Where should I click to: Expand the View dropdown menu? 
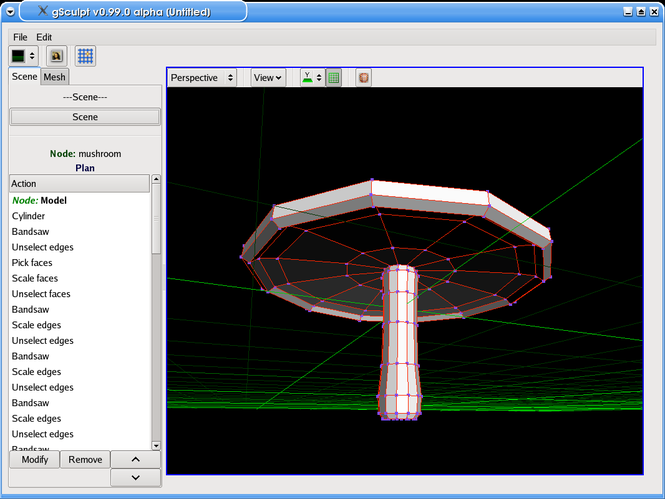(x=268, y=78)
